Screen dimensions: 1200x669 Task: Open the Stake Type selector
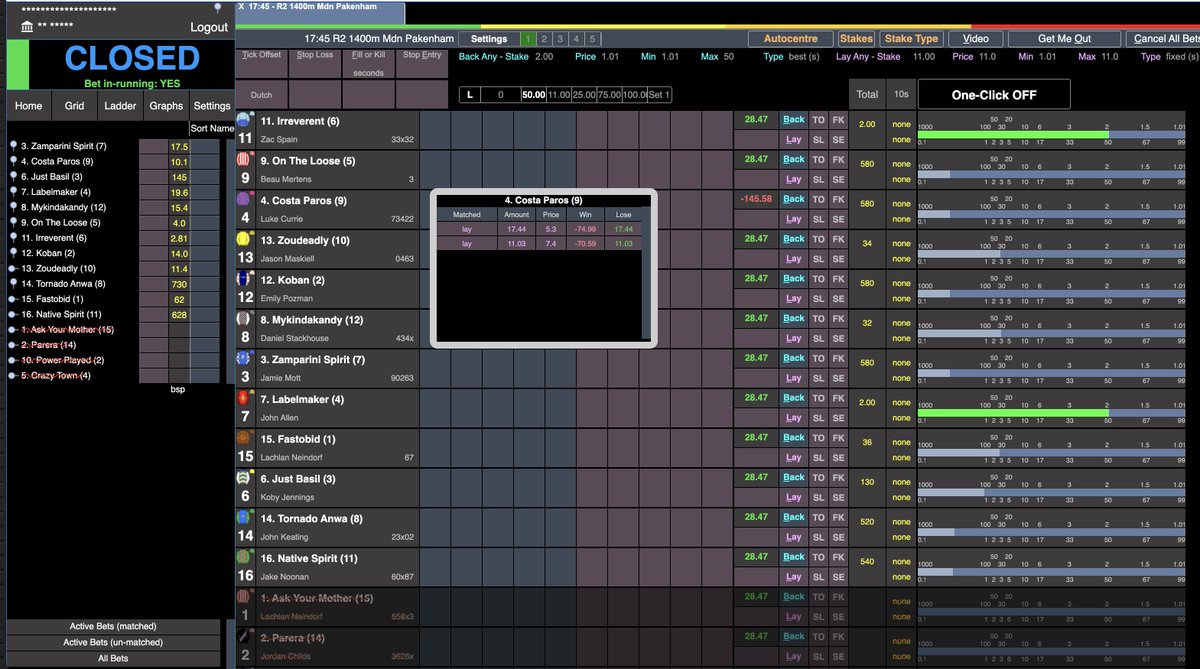[913, 39]
